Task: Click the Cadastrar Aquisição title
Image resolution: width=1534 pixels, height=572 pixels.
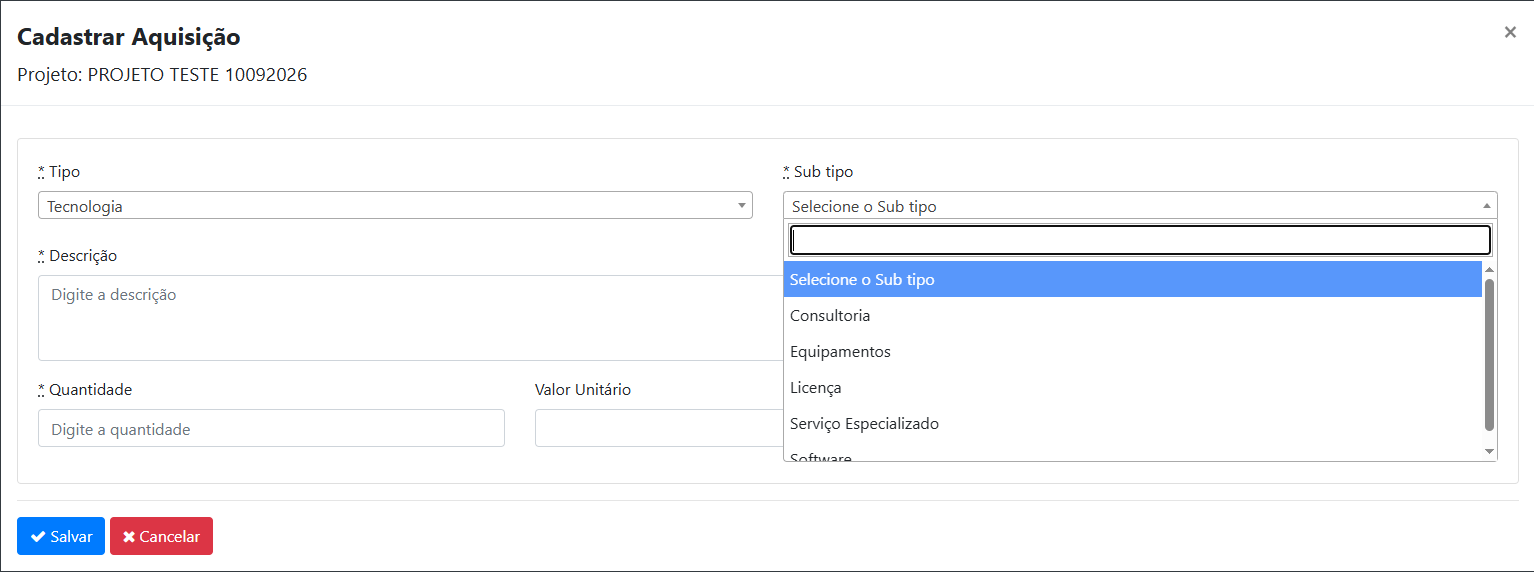Action: pos(129,38)
